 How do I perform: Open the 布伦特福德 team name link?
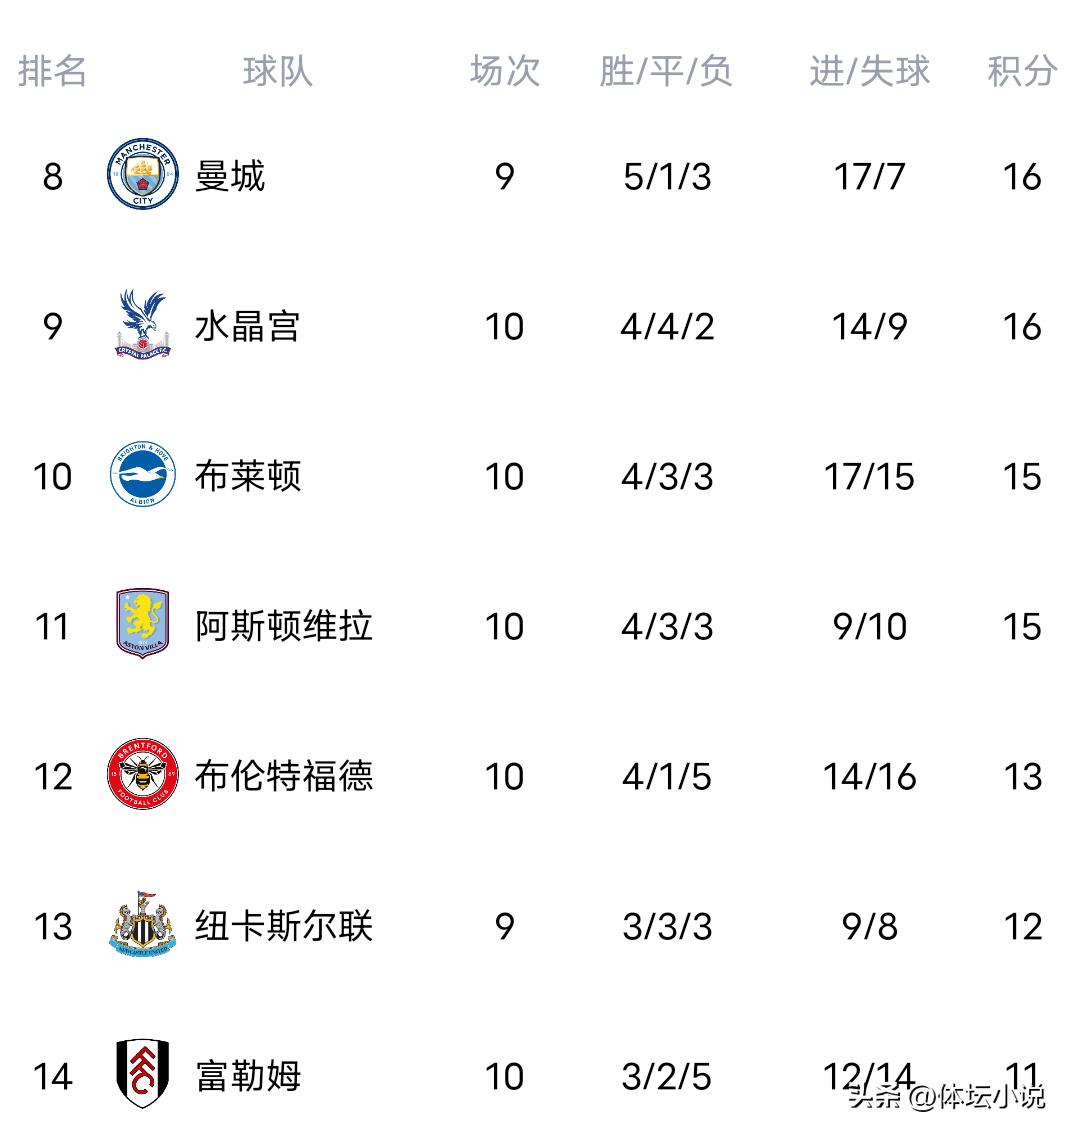click(284, 776)
